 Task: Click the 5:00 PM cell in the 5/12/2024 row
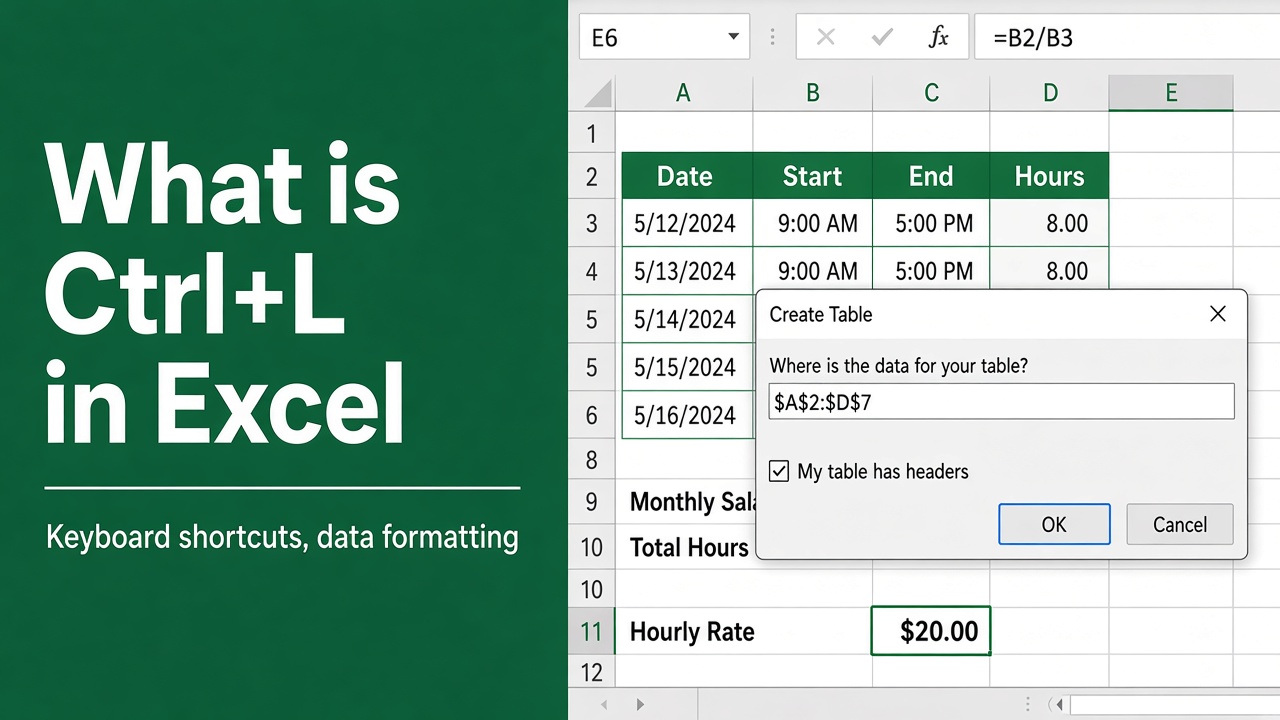point(931,223)
